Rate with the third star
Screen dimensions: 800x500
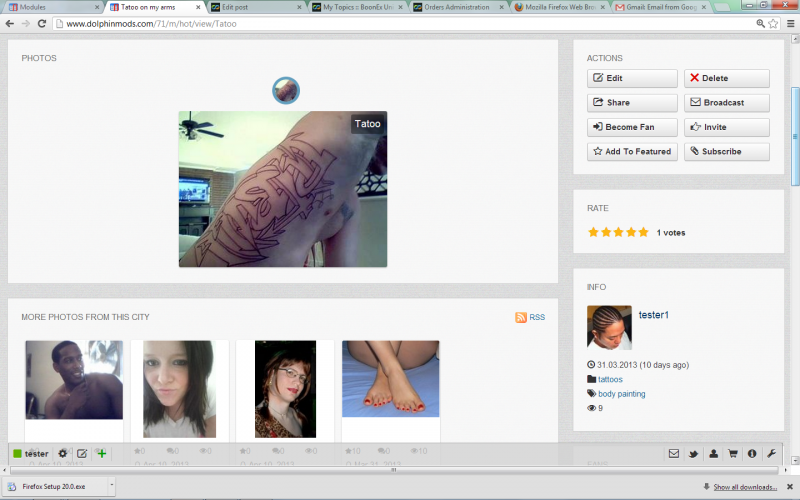(618, 232)
